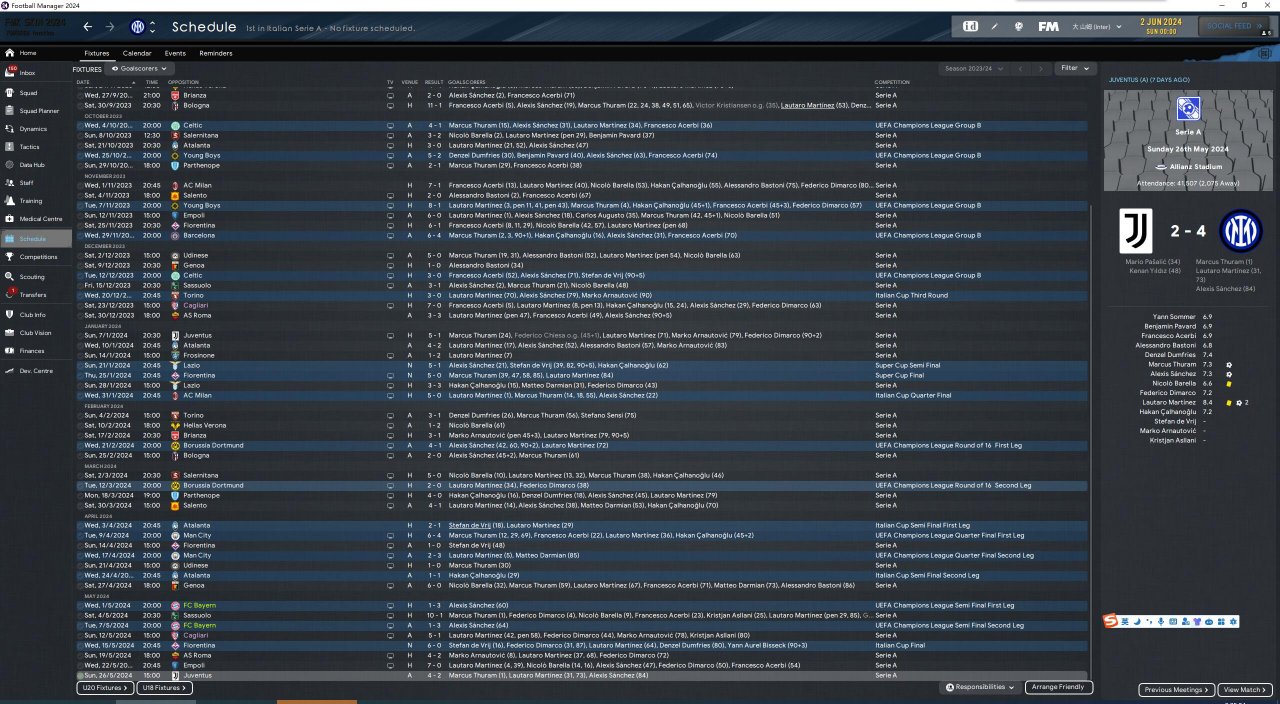Click the Serie A competition logo in match panel

(x=1188, y=108)
